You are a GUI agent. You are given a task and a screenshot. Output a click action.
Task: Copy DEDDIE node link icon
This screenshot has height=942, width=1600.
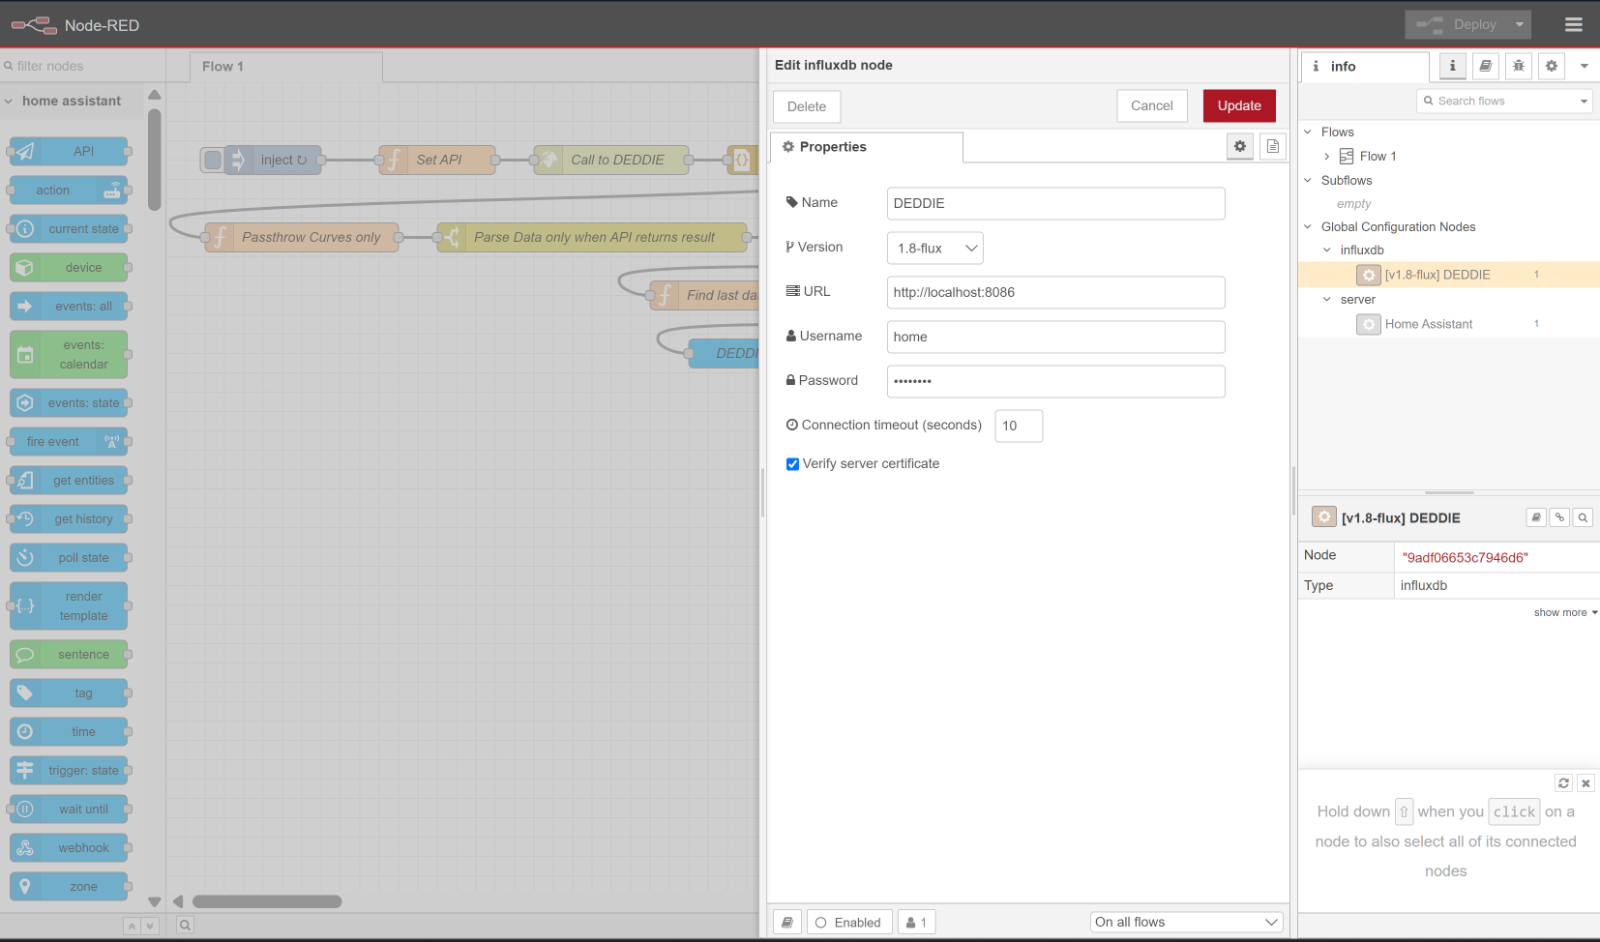coord(1560,517)
